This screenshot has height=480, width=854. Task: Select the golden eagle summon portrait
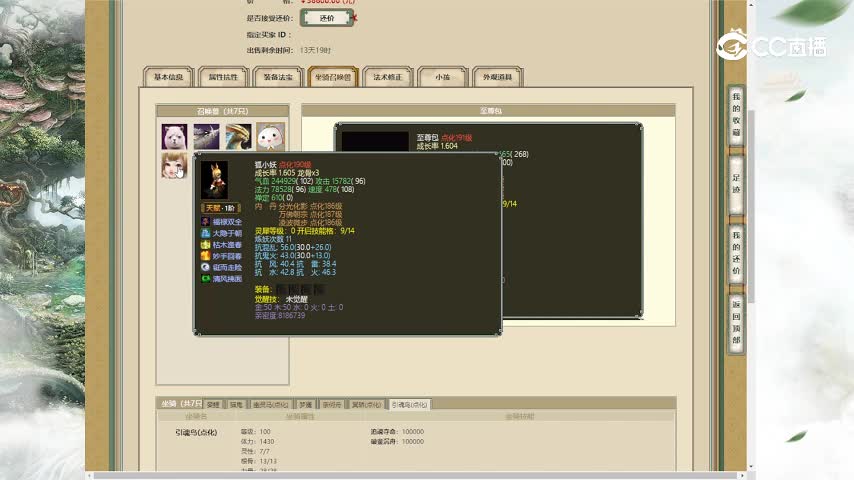click(239, 136)
